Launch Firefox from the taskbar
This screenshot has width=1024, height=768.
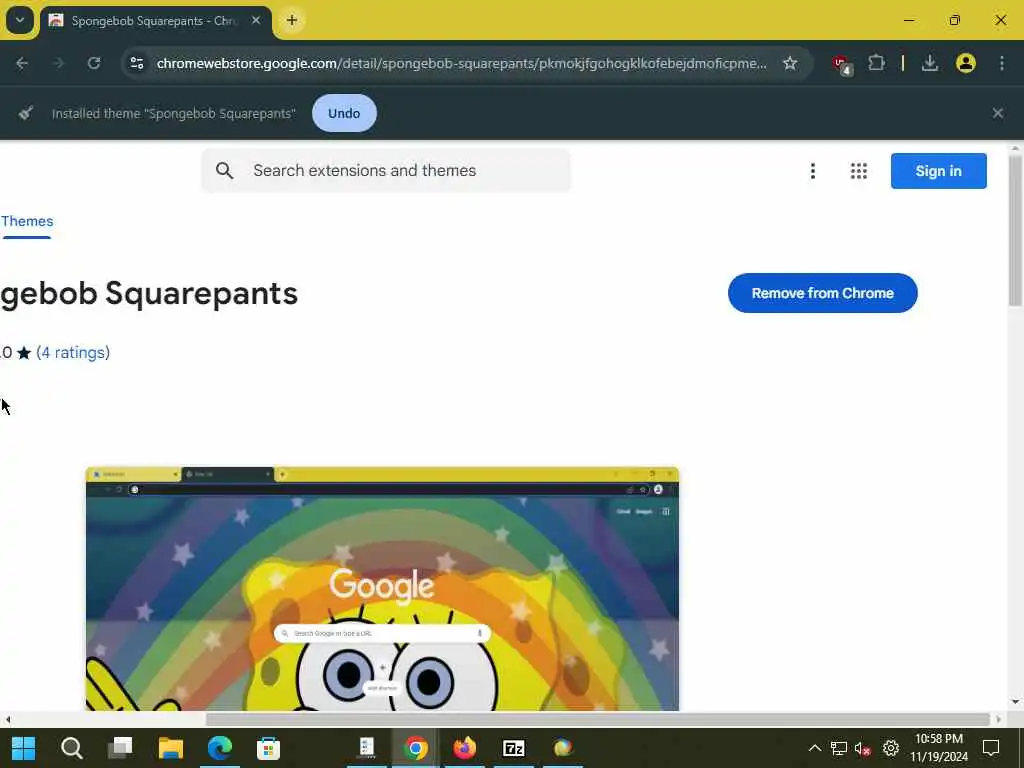(464, 748)
